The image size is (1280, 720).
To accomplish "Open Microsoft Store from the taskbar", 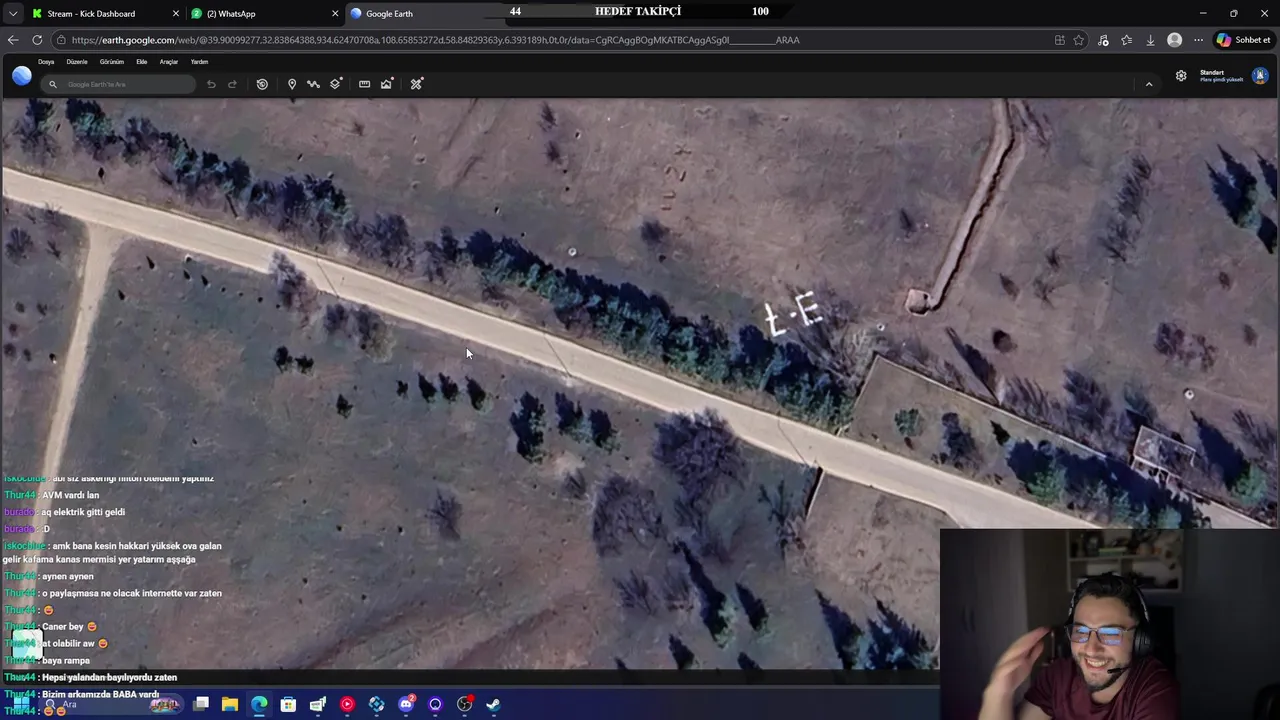I will pyautogui.click(x=288, y=704).
